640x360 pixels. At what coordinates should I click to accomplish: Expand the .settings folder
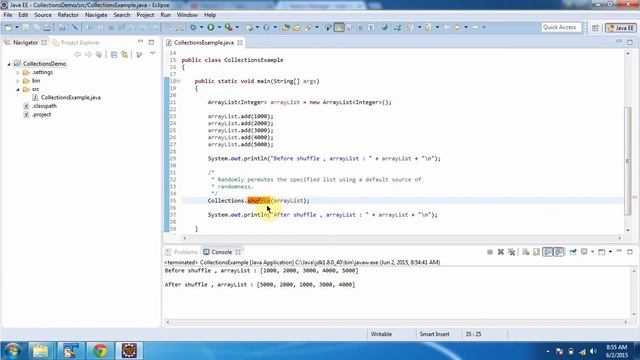coord(18,73)
